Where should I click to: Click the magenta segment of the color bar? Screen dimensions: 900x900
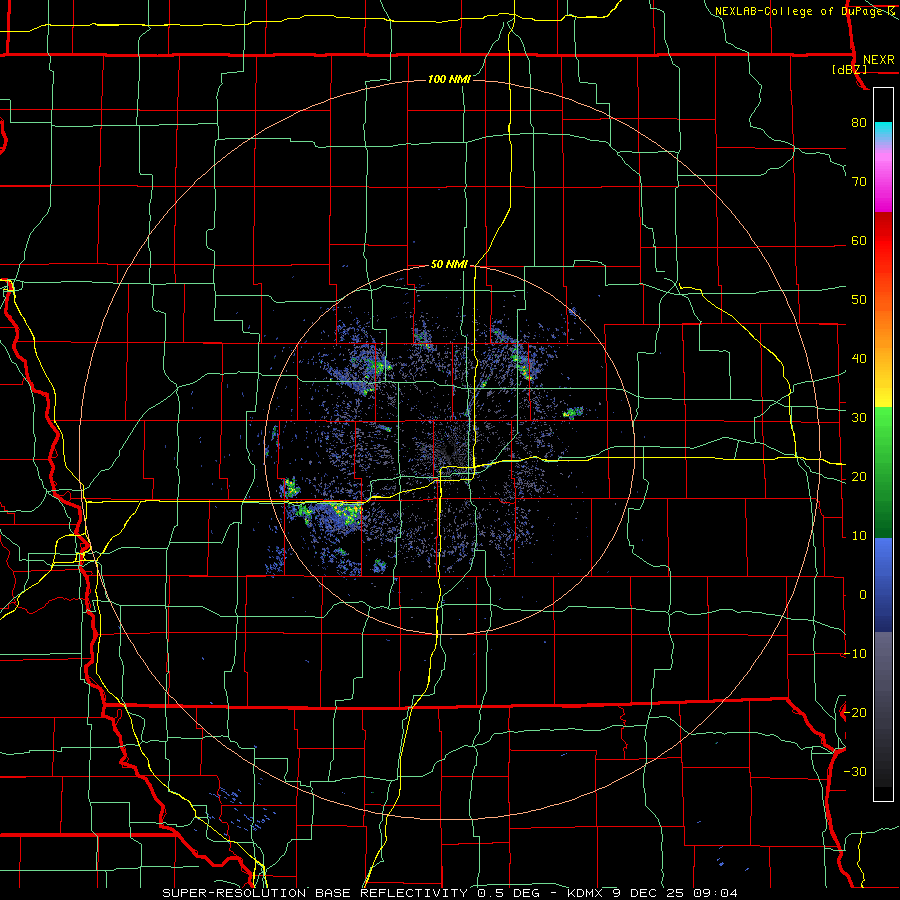pyautogui.click(x=883, y=181)
